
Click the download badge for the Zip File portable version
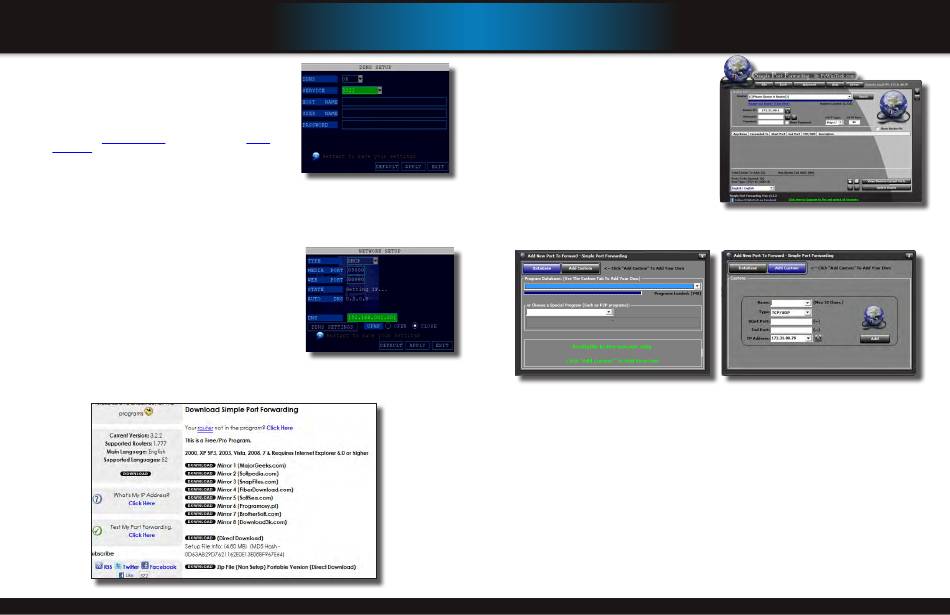click(x=200, y=567)
